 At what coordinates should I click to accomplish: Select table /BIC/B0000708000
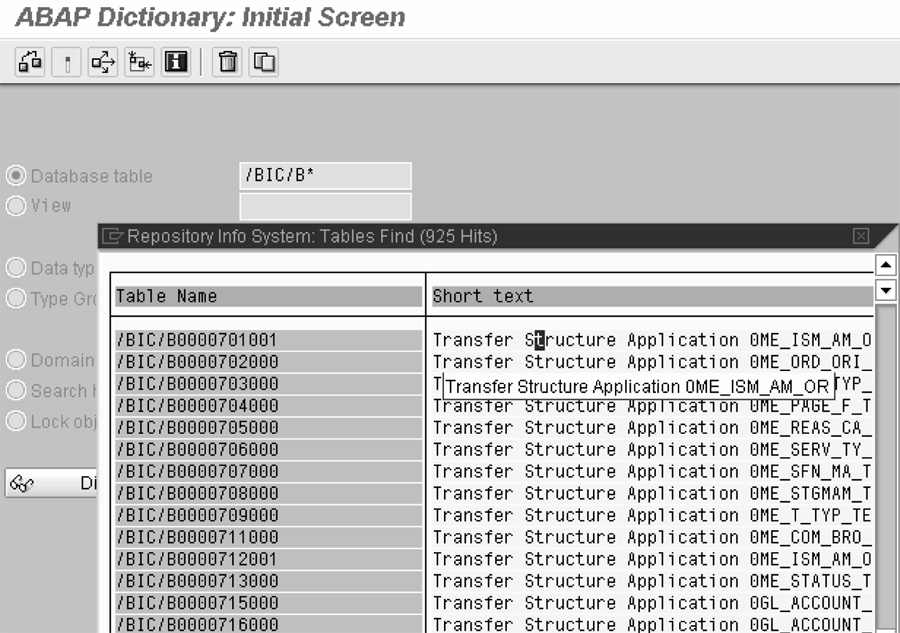point(269,493)
